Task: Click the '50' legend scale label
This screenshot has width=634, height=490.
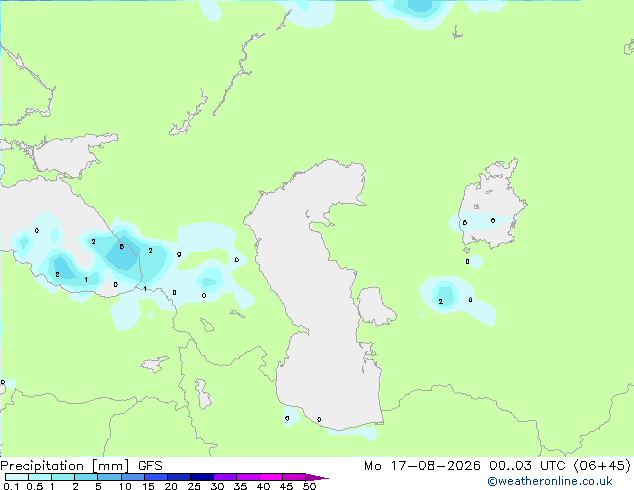Action: [310, 486]
